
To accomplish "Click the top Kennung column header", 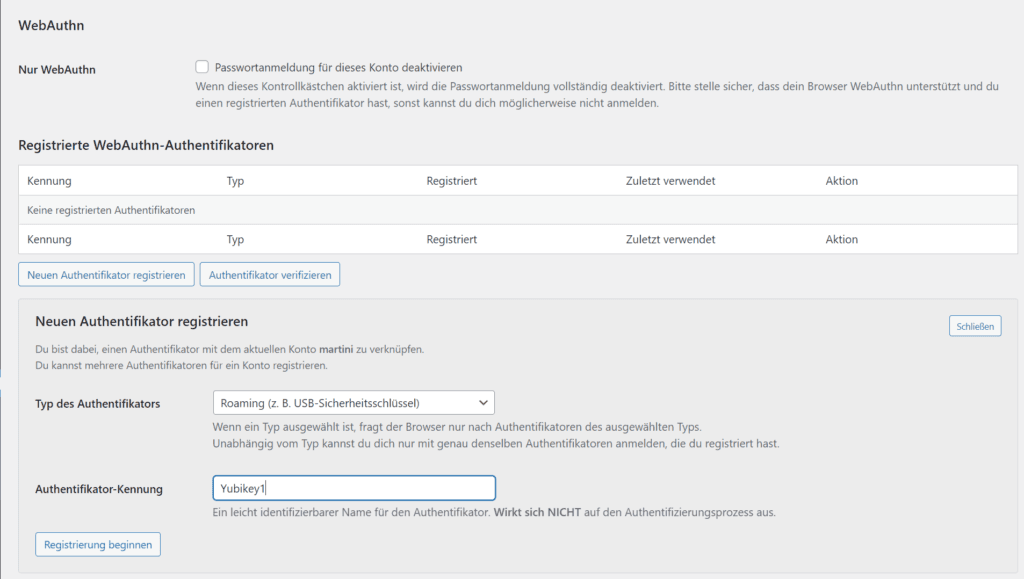I will pos(49,181).
